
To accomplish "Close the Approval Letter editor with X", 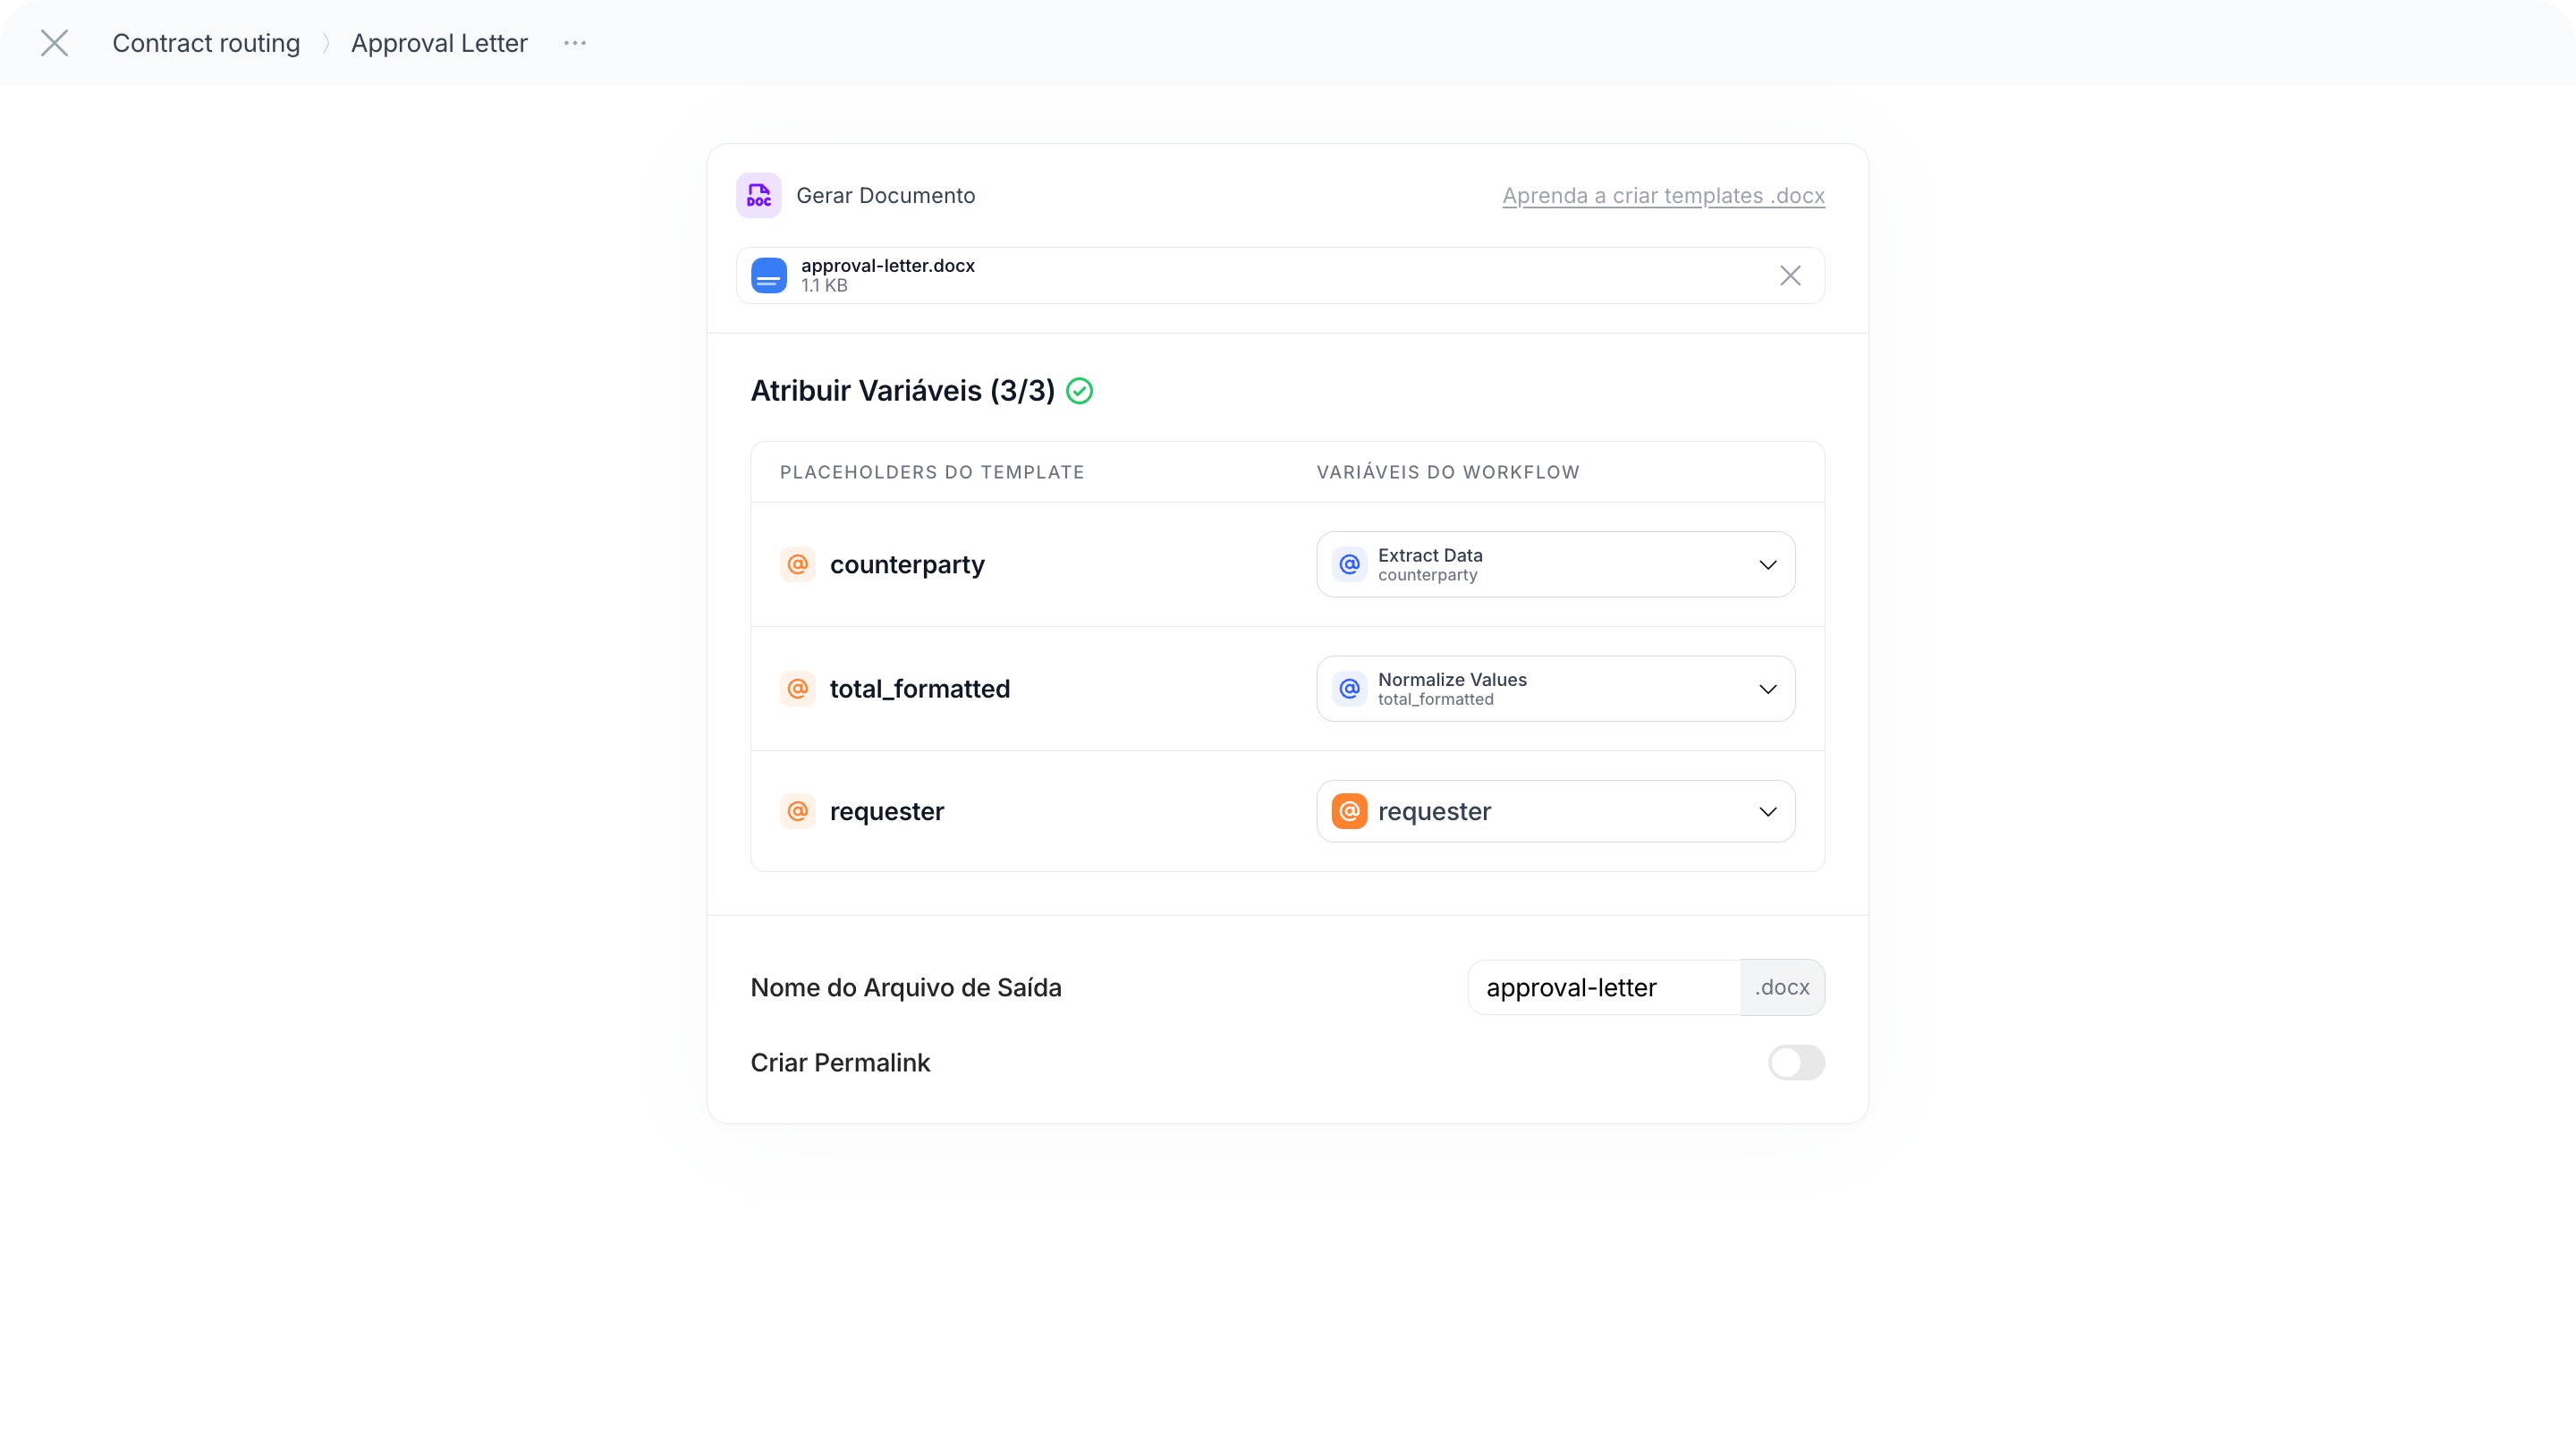I will tap(54, 43).
